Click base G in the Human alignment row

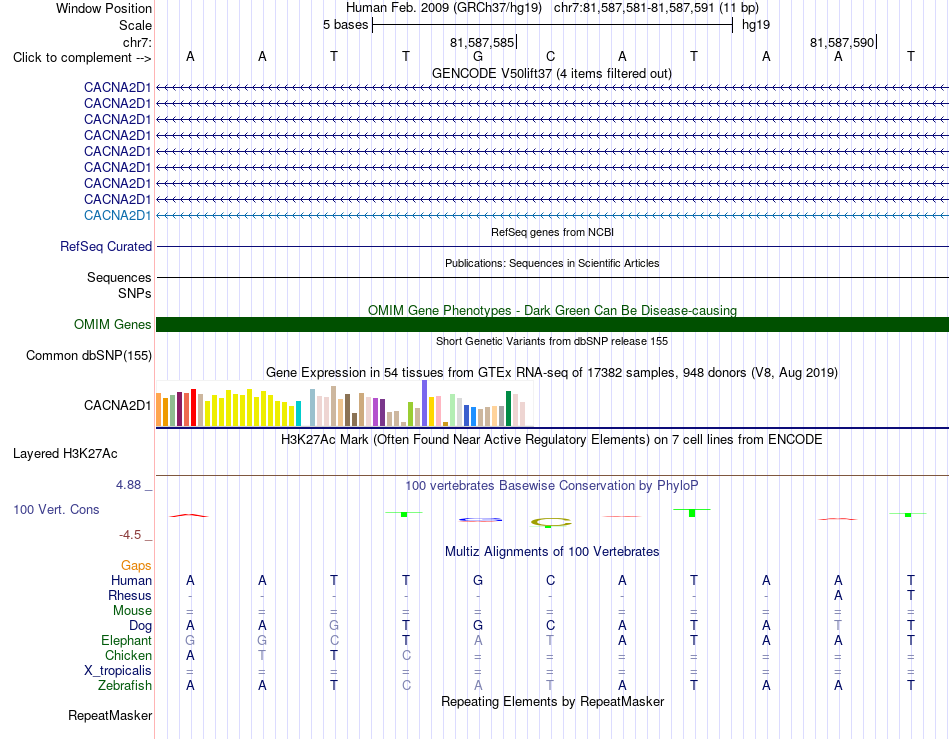coord(478,580)
